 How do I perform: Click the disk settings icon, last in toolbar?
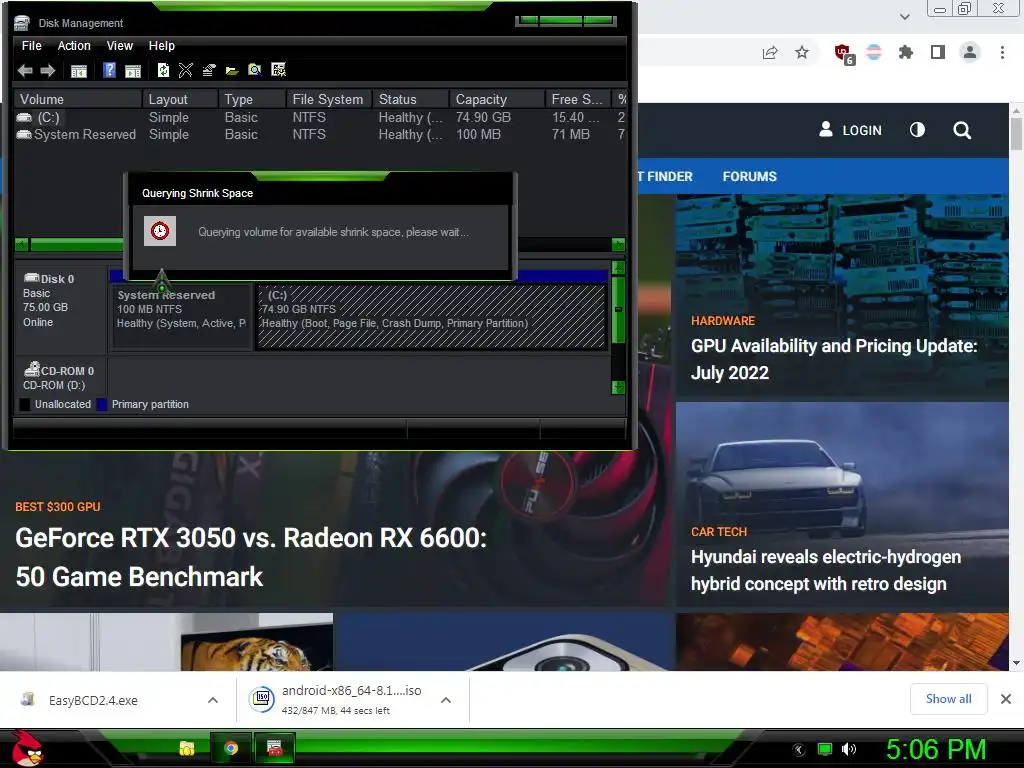(278, 70)
